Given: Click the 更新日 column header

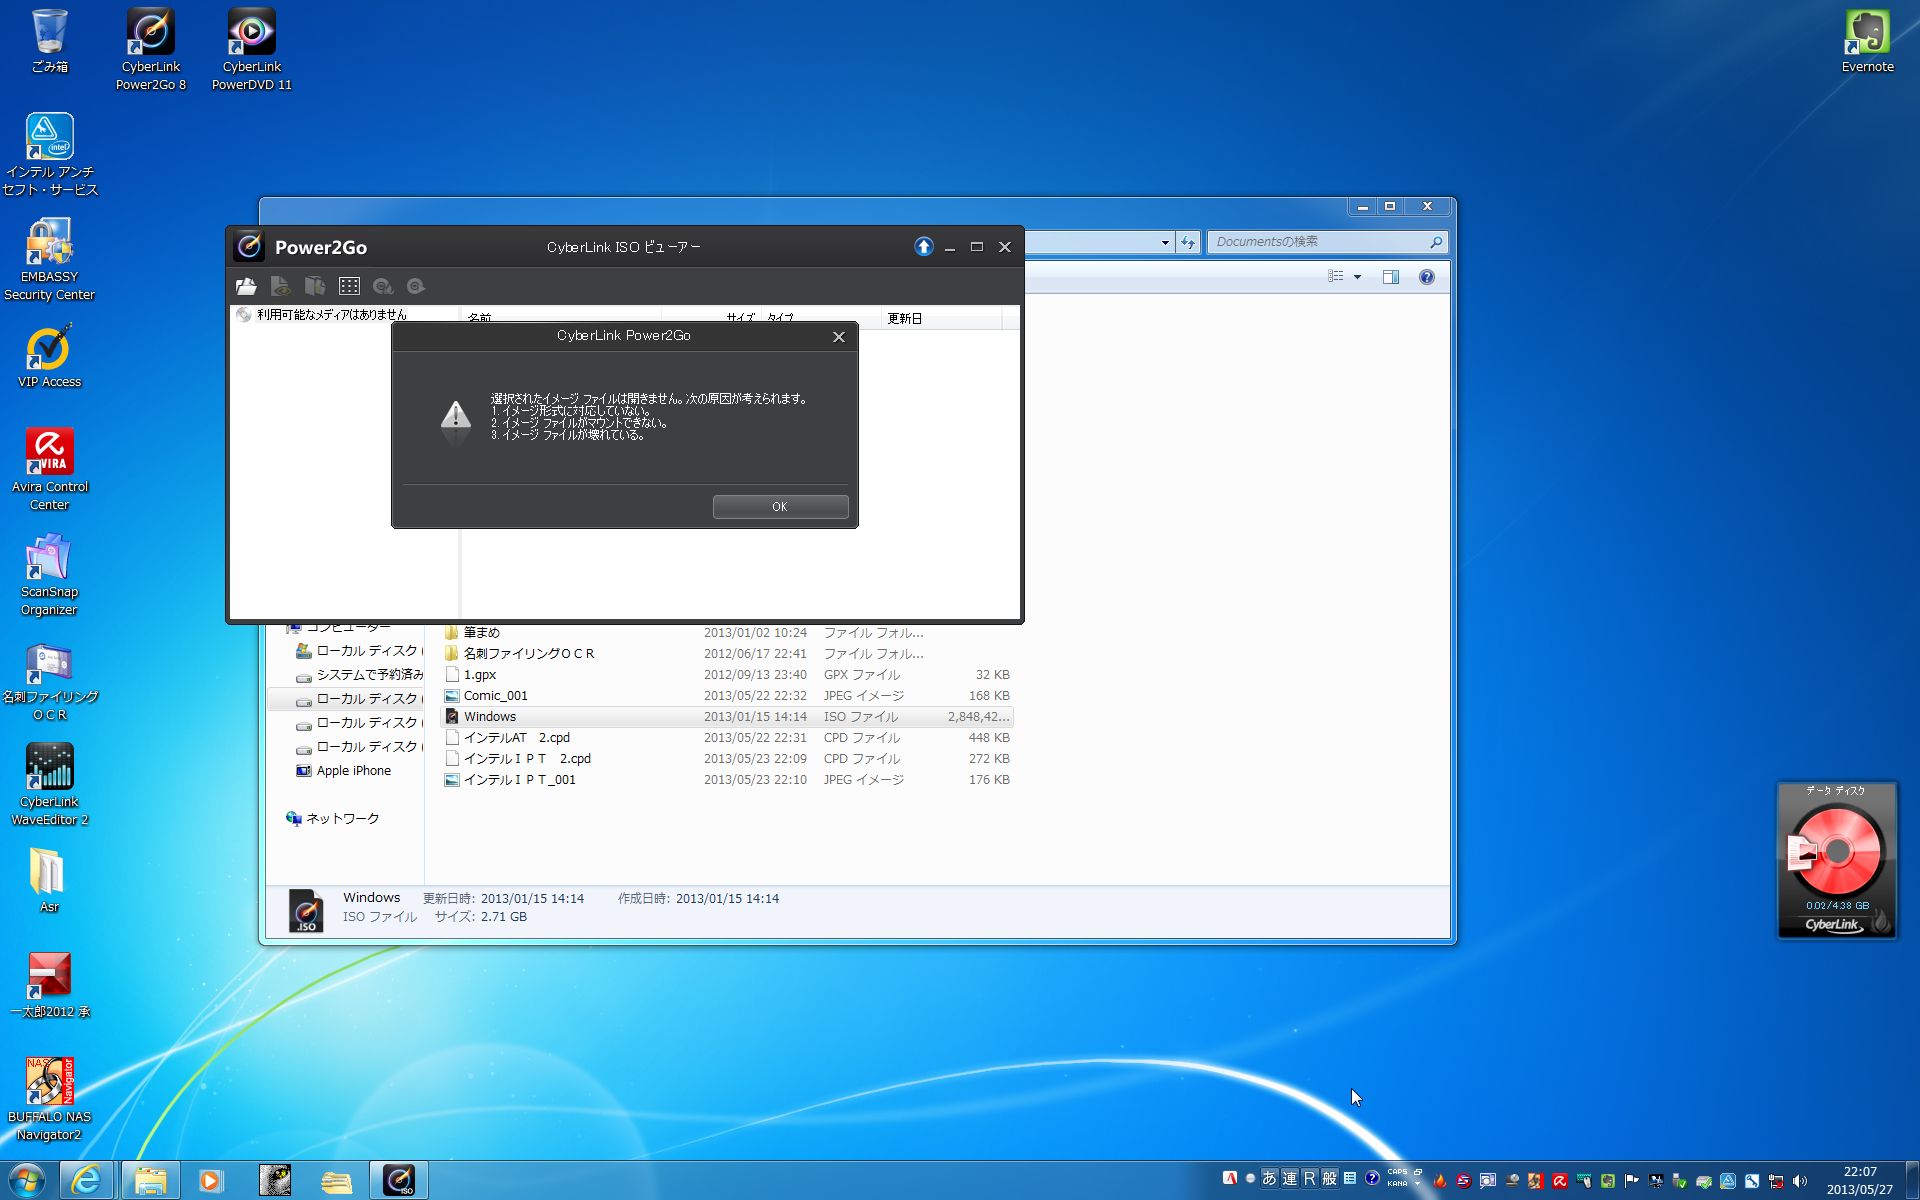Looking at the screenshot, I should 905,318.
